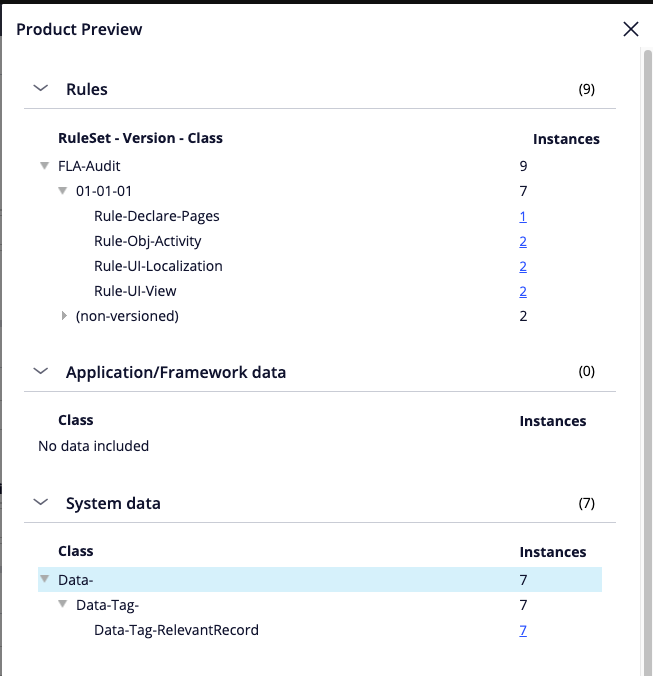Click the Rules section heading
The image size is (653, 676).
(87, 89)
